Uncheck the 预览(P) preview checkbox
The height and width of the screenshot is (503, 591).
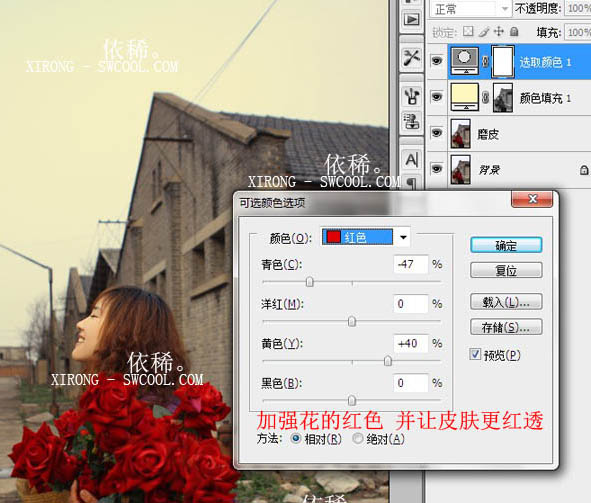coord(475,354)
